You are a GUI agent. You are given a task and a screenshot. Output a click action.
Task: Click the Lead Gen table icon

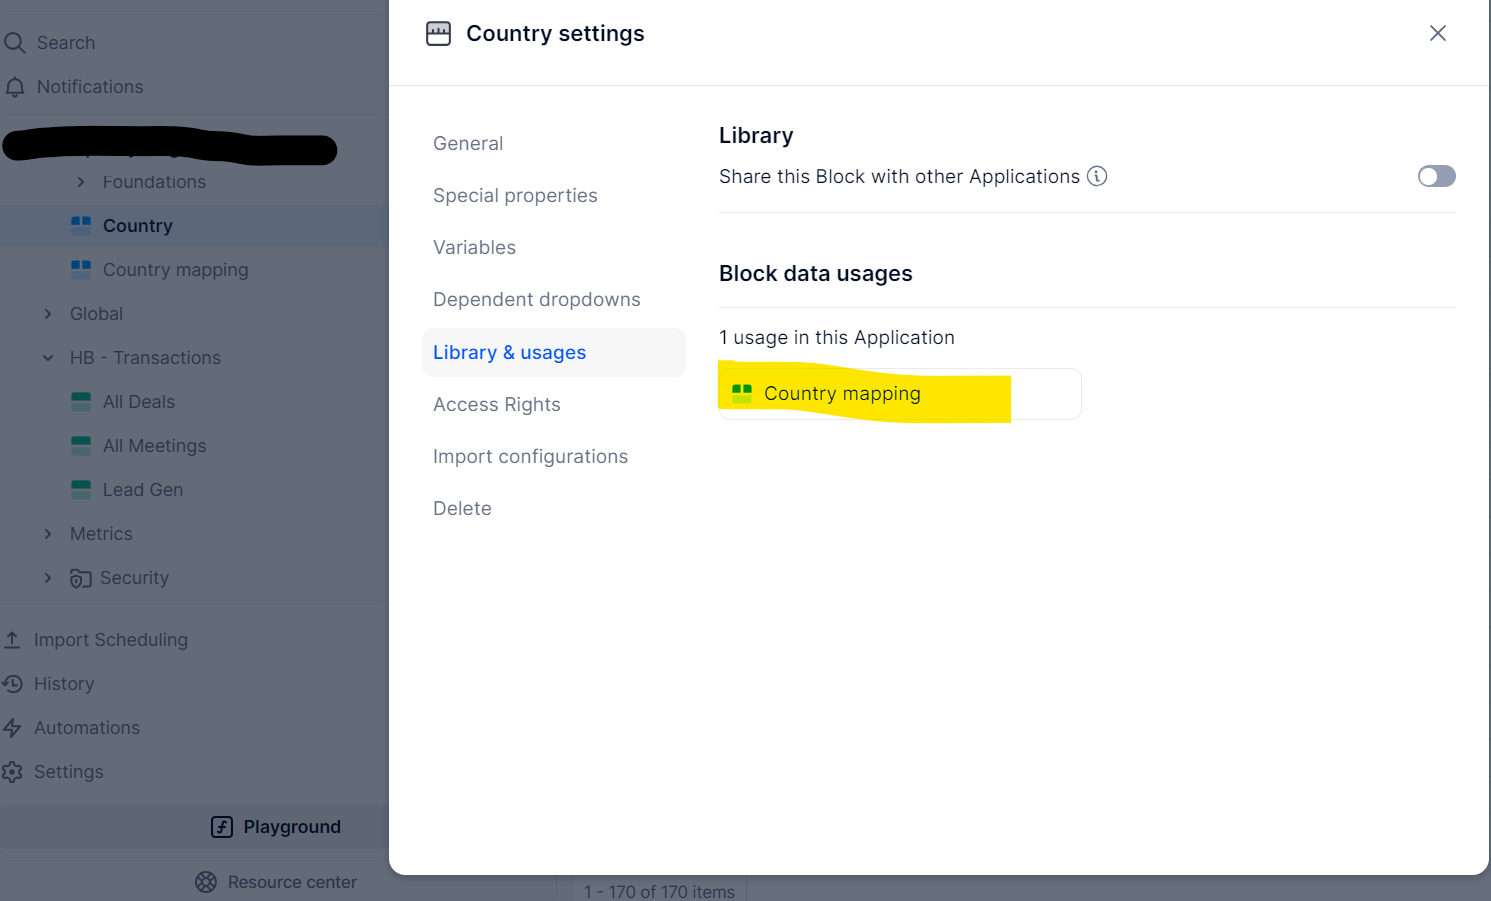[81, 490]
